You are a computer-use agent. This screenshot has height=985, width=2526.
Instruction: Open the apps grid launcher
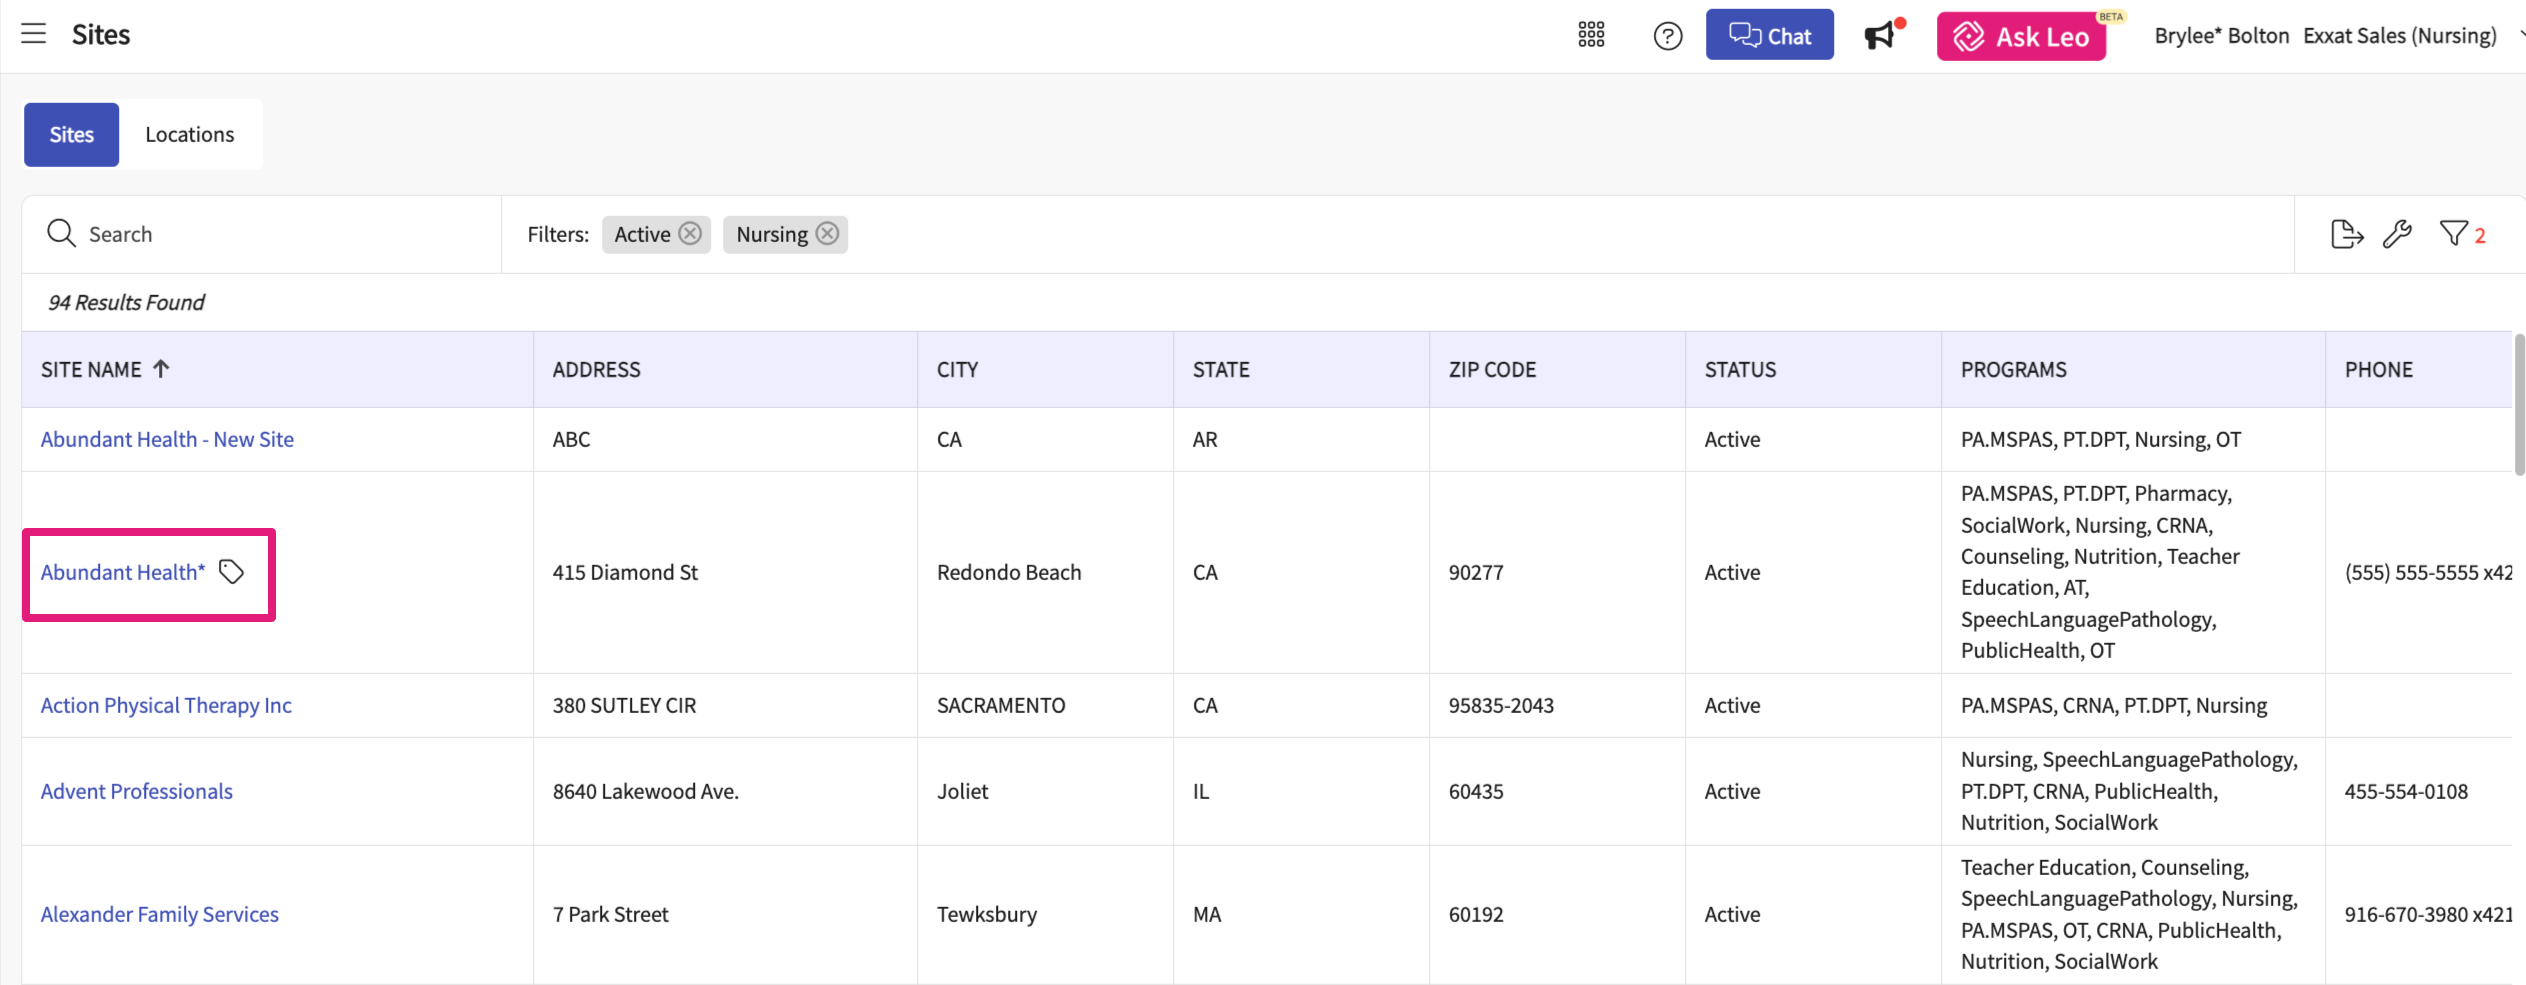coord(1591,35)
